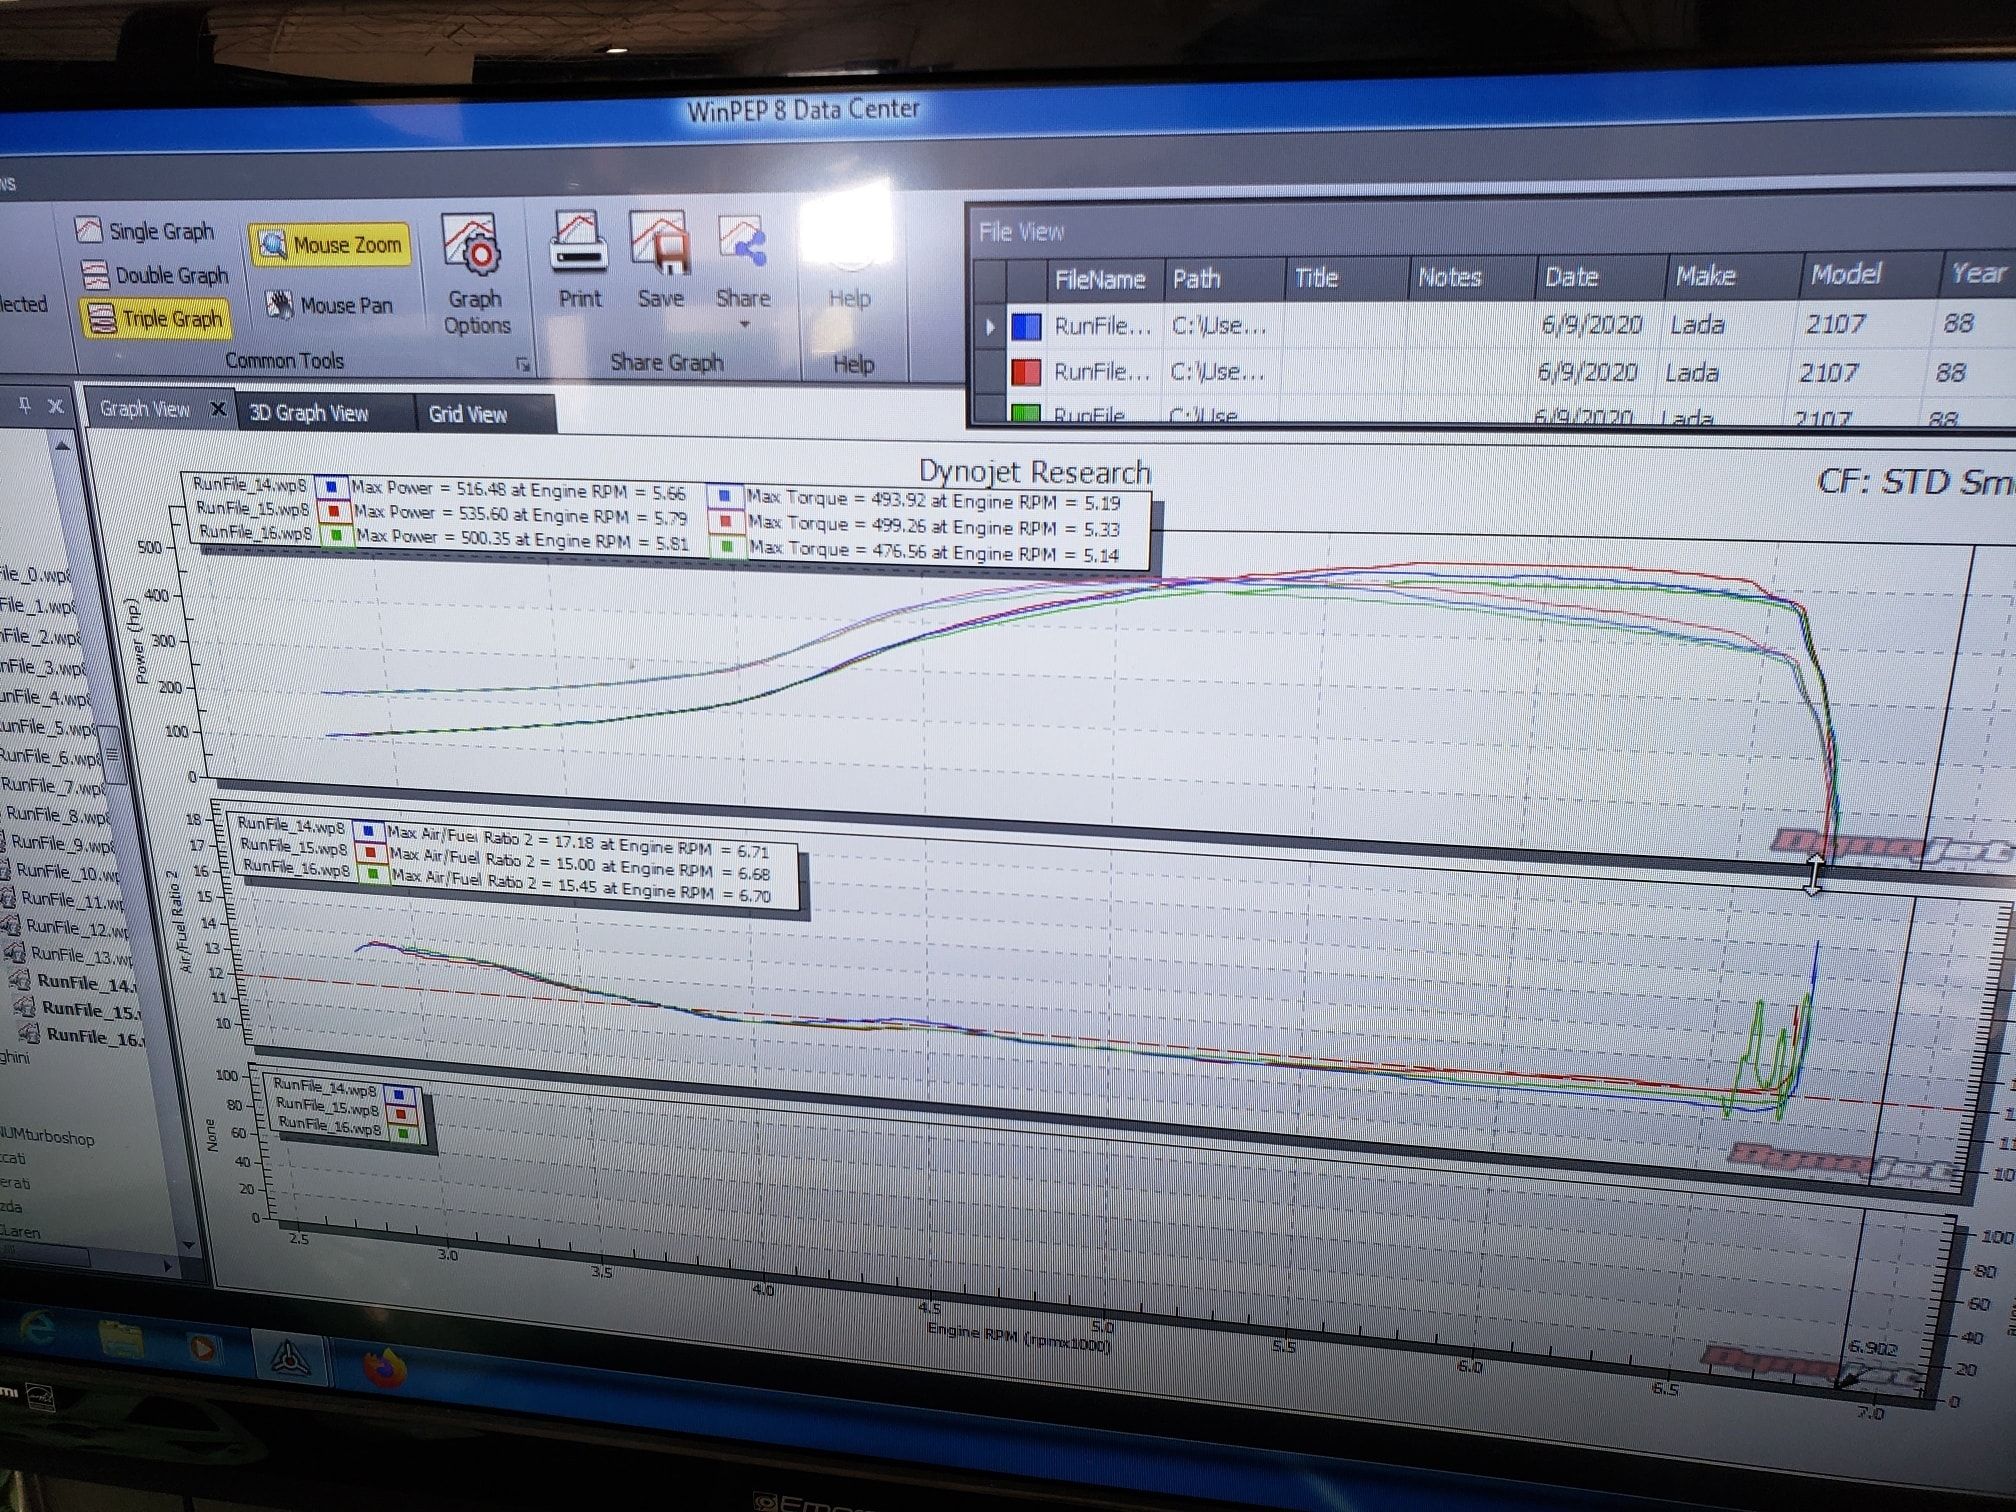Image resolution: width=2016 pixels, height=1512 pixels.
Task: Close the Graph View tab
Action: (218, 409)
